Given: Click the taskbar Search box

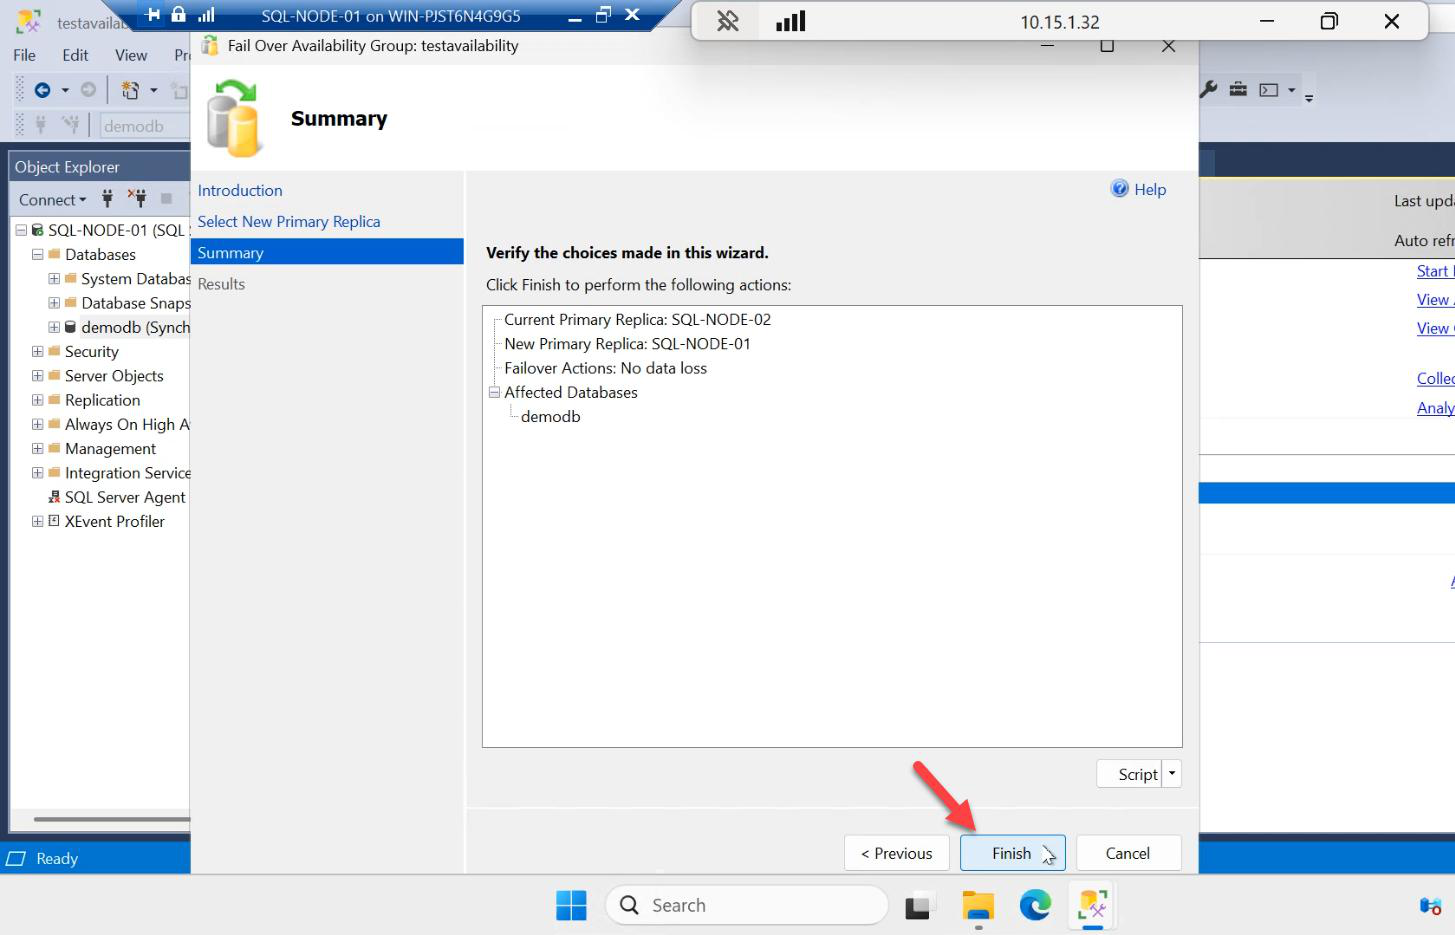Looking at the screenshot, I should click(x=746, y=905).
